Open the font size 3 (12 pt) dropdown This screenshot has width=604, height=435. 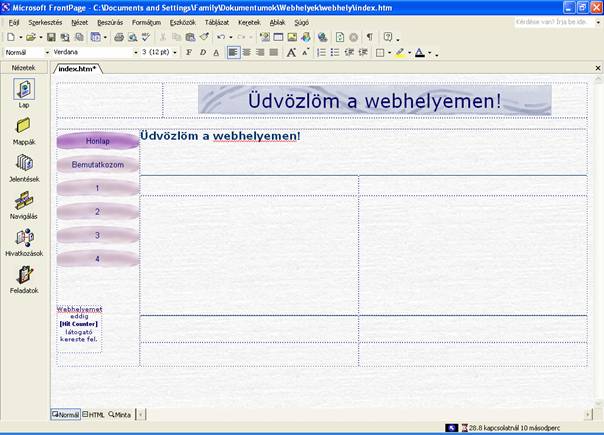click(176, 52)
